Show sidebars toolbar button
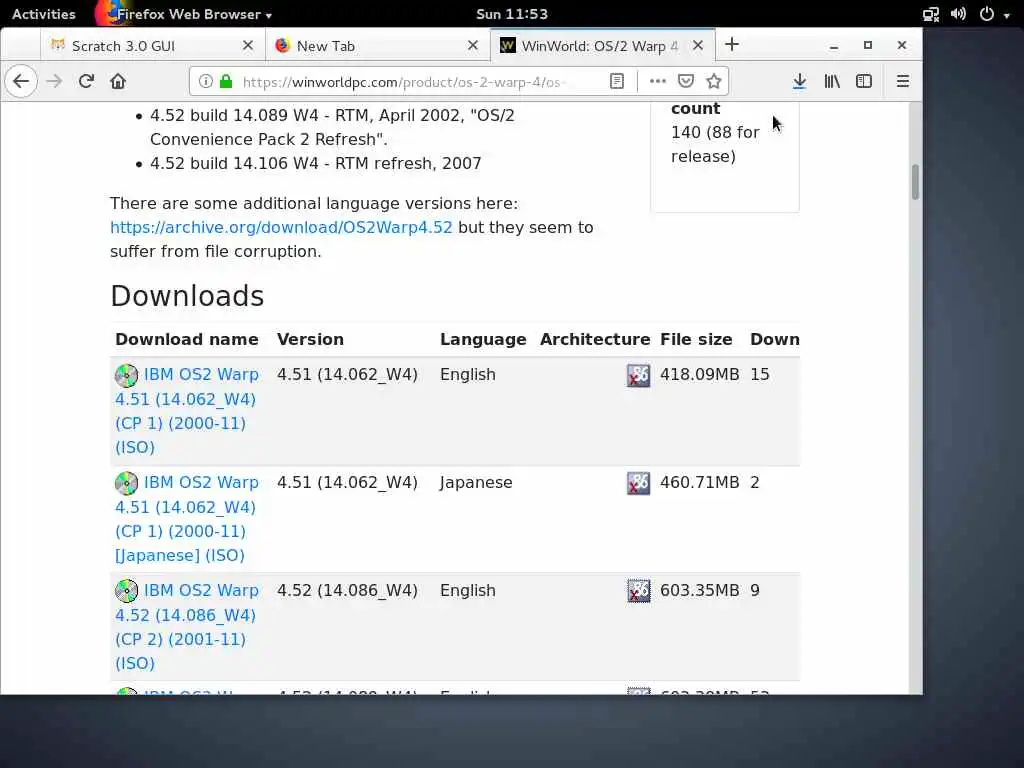Viewport: 1024px width, 768px height. coord(864,82)
